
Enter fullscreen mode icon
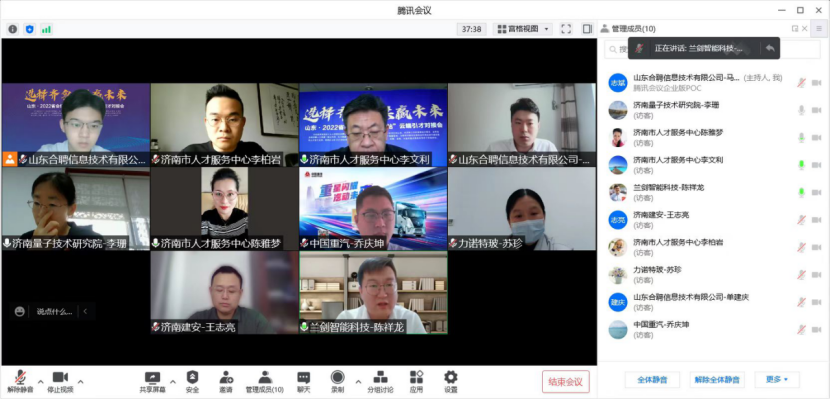point(566,29)
